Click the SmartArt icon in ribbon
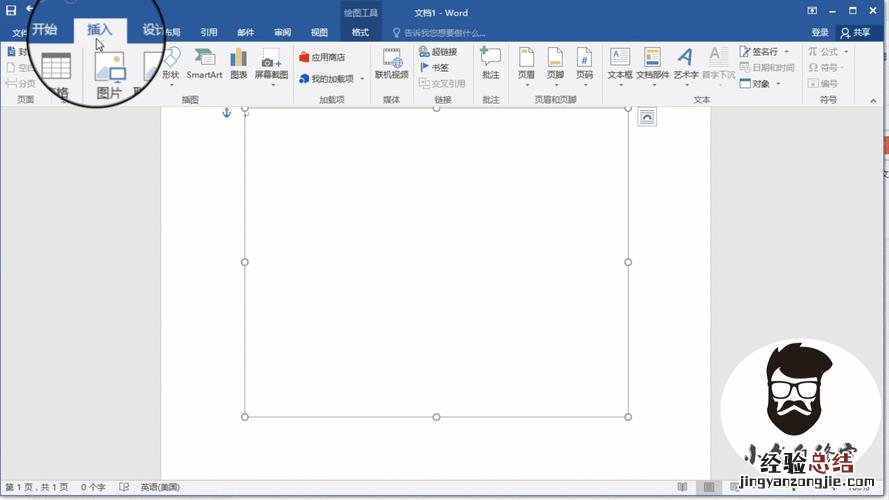Screen dimensions: 889x500 (204, 63)
